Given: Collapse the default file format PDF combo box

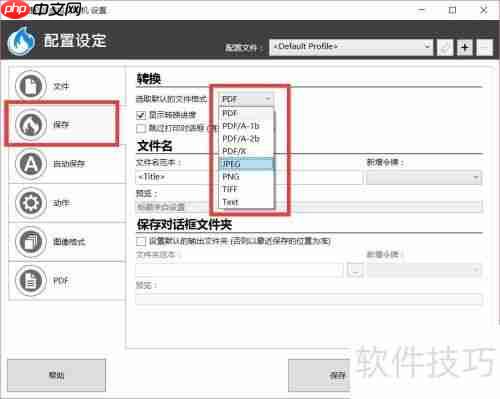Looking at the screenshot, I should click(246, 99).
